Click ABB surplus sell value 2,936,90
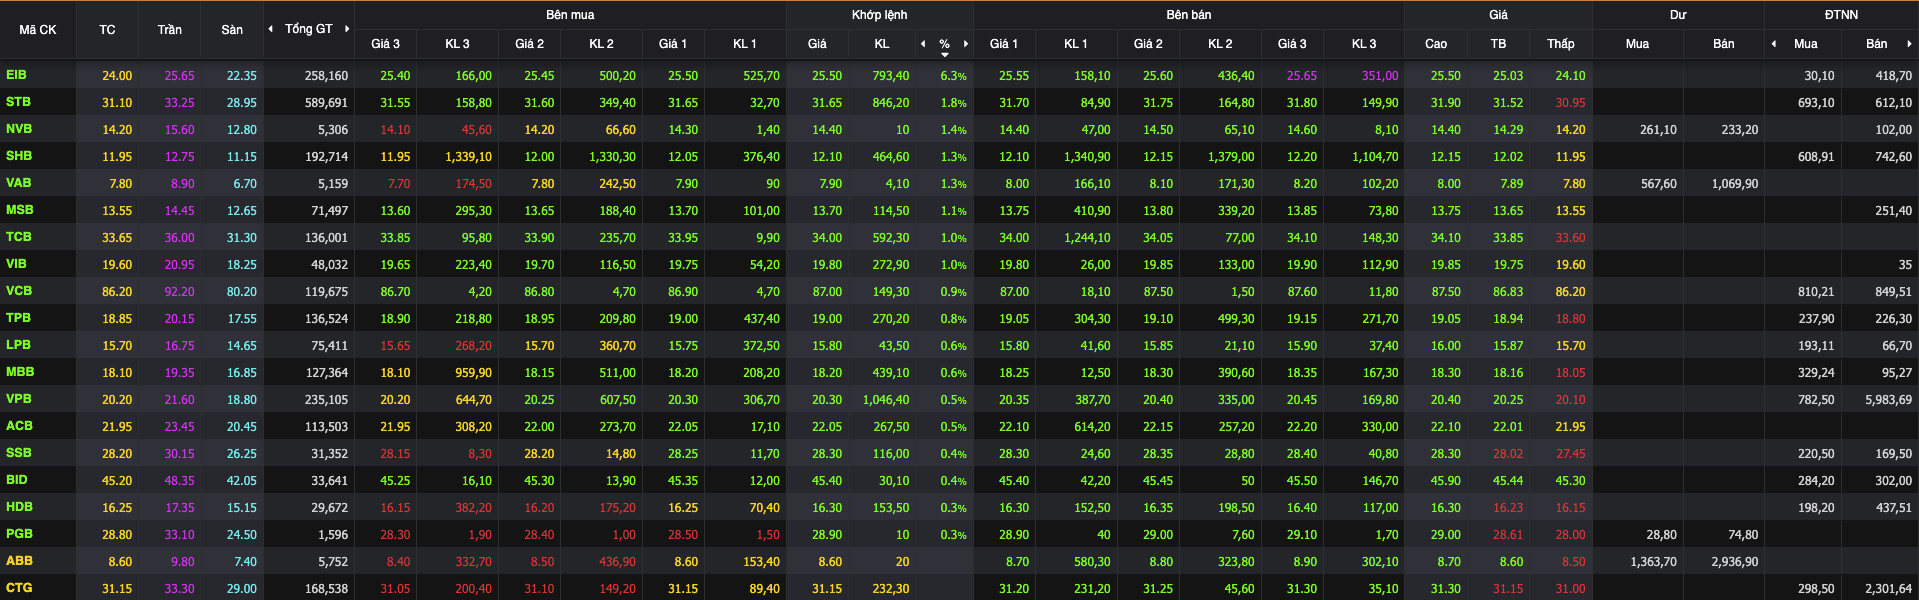 [1734, 562]
